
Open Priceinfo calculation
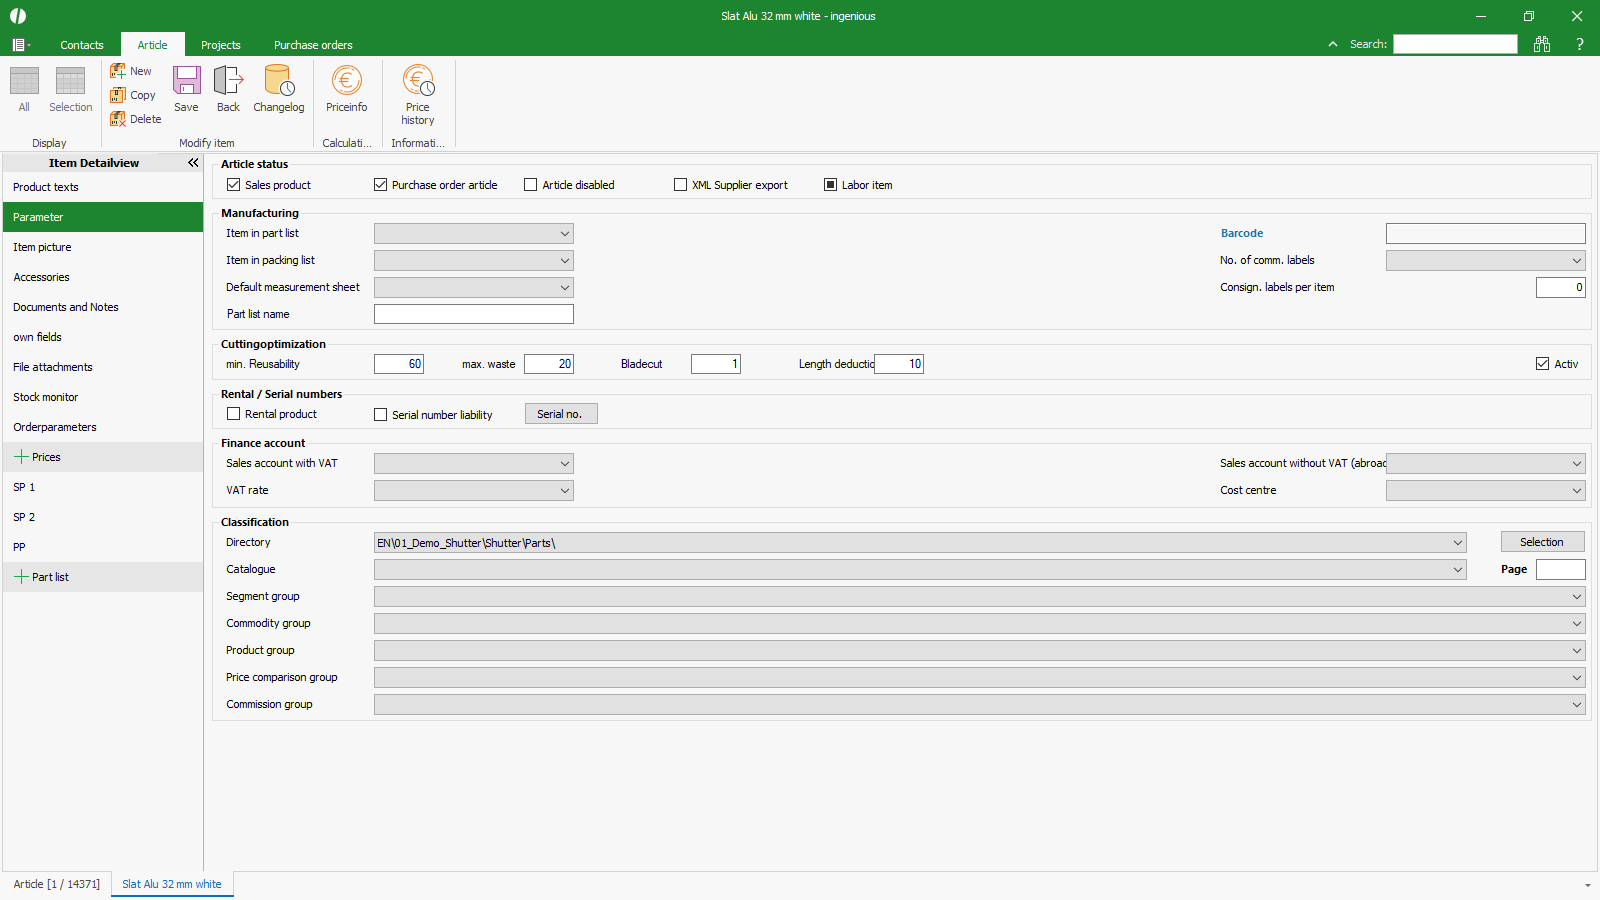pyautogui.click(x=346, y=89)
